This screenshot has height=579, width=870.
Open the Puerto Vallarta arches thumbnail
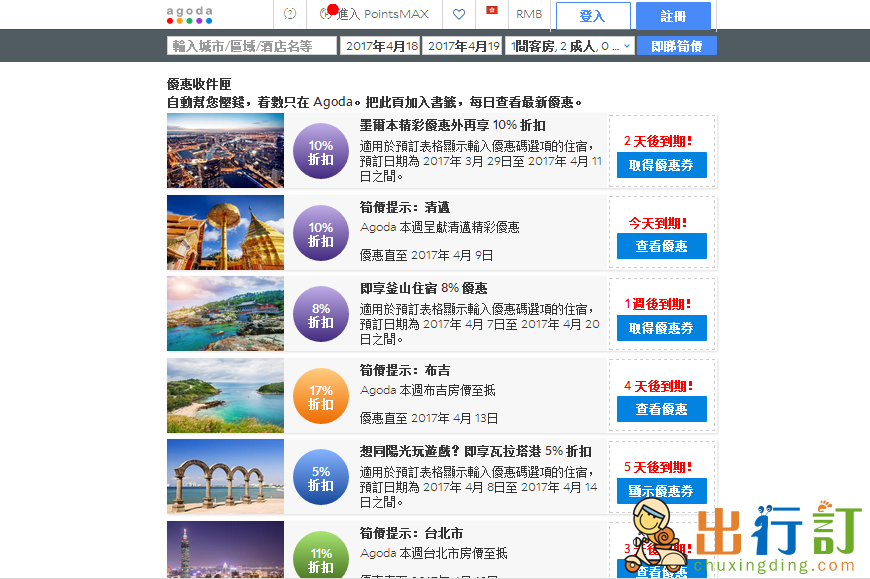(x=225, y=477)
